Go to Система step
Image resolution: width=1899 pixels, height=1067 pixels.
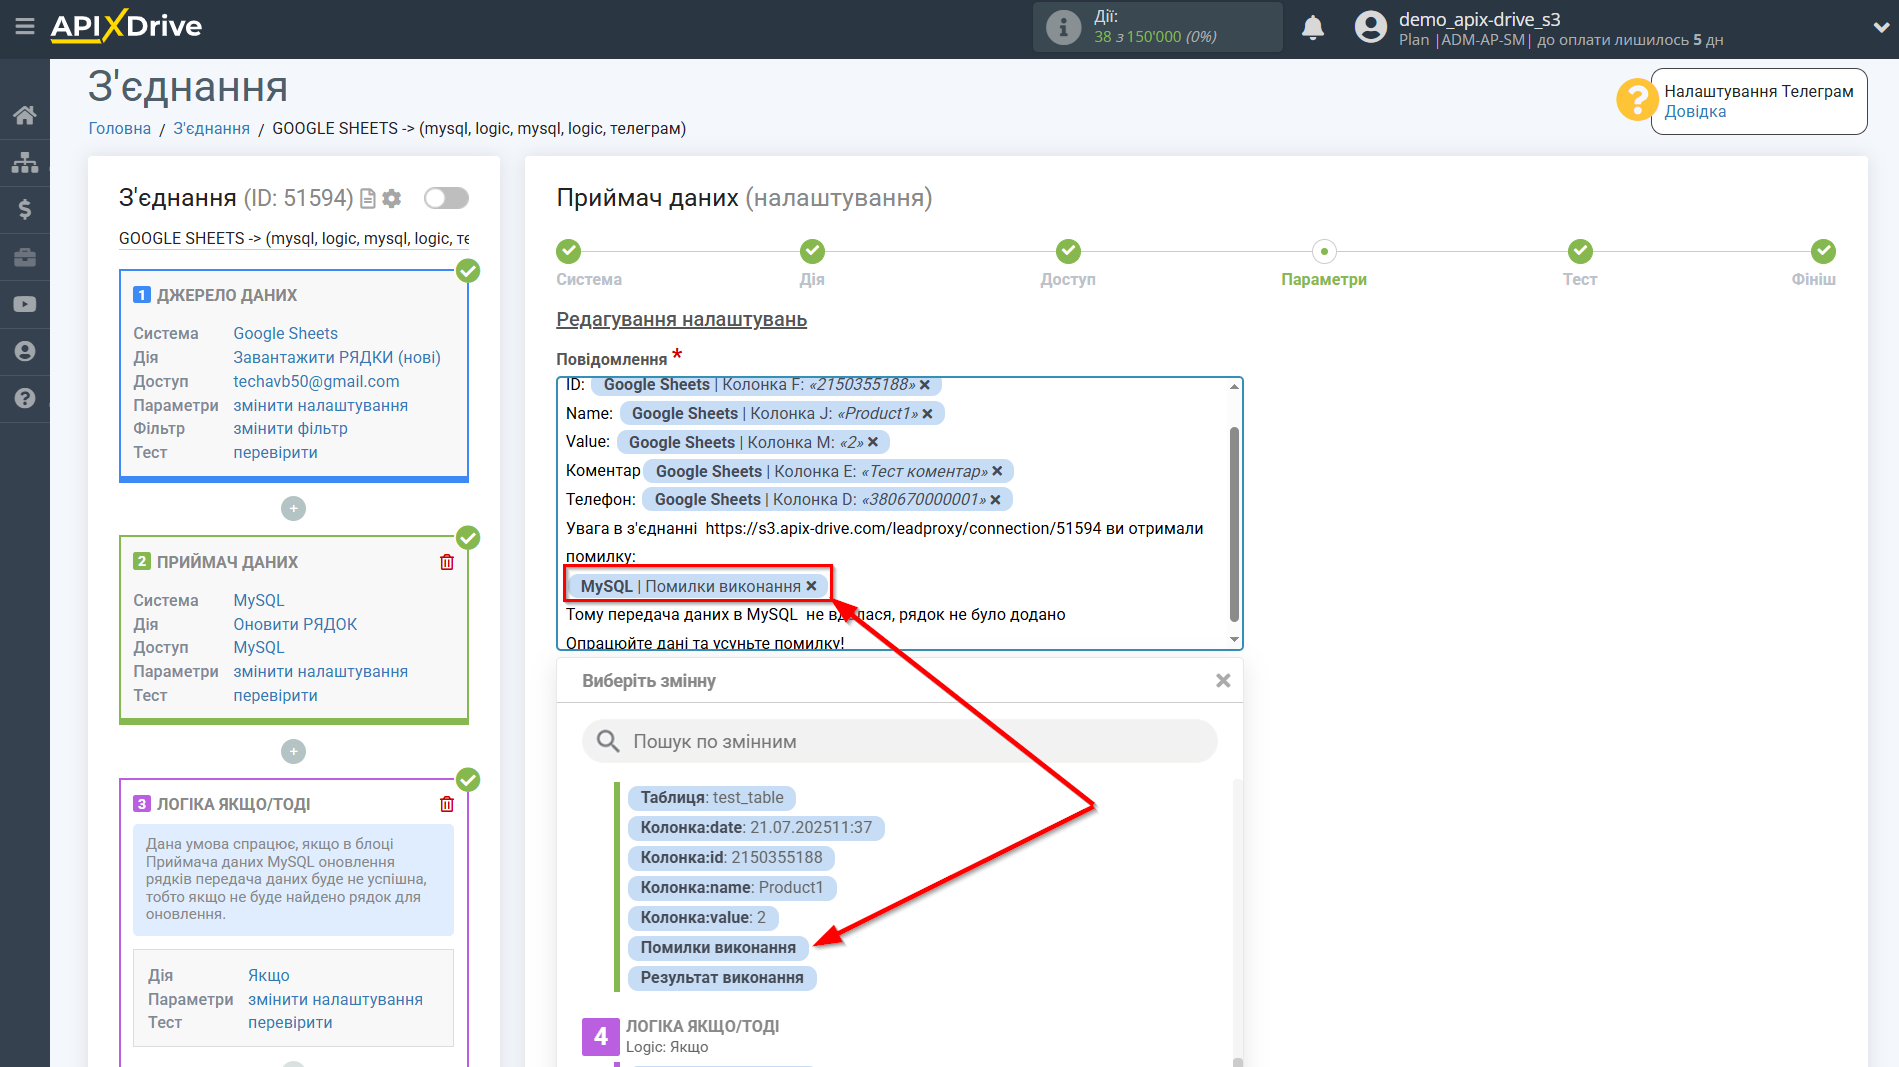tap(569, 252)
